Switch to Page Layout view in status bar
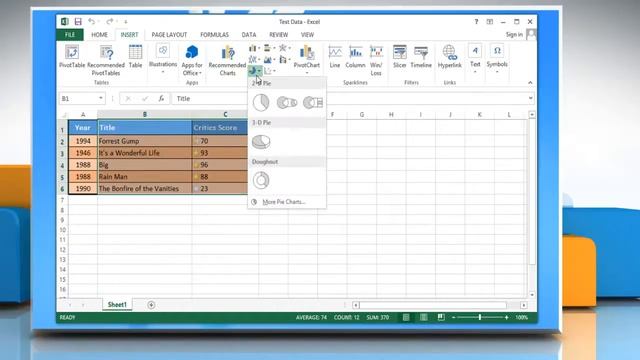This screenshot has height=360, width=640. pyautogui.click(x=424, y=317)
